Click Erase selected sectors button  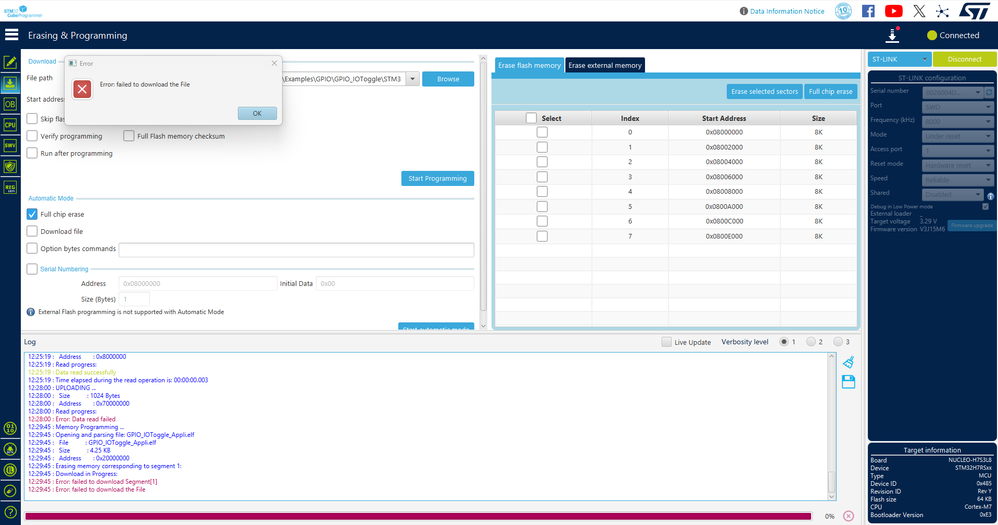pyautogui.click(x=764, y=92)
